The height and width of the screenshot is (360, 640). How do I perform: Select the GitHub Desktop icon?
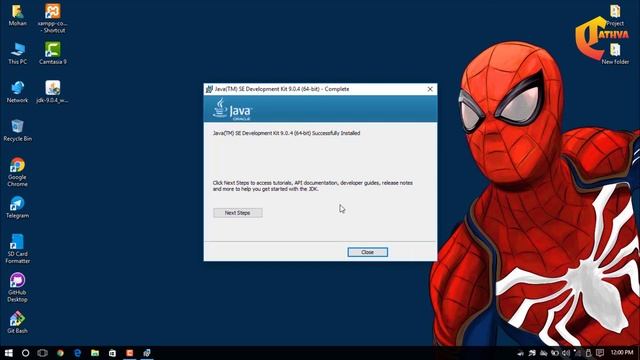click(18, 287)
